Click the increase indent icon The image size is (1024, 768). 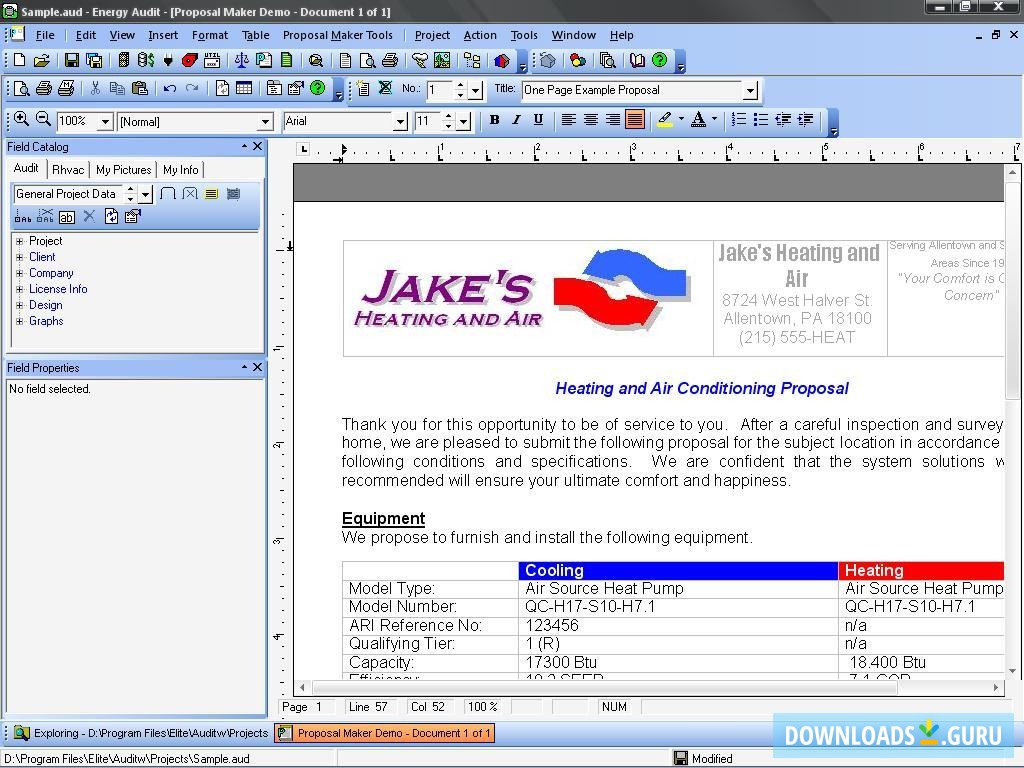pyautogui.click(x=805, y=120)
